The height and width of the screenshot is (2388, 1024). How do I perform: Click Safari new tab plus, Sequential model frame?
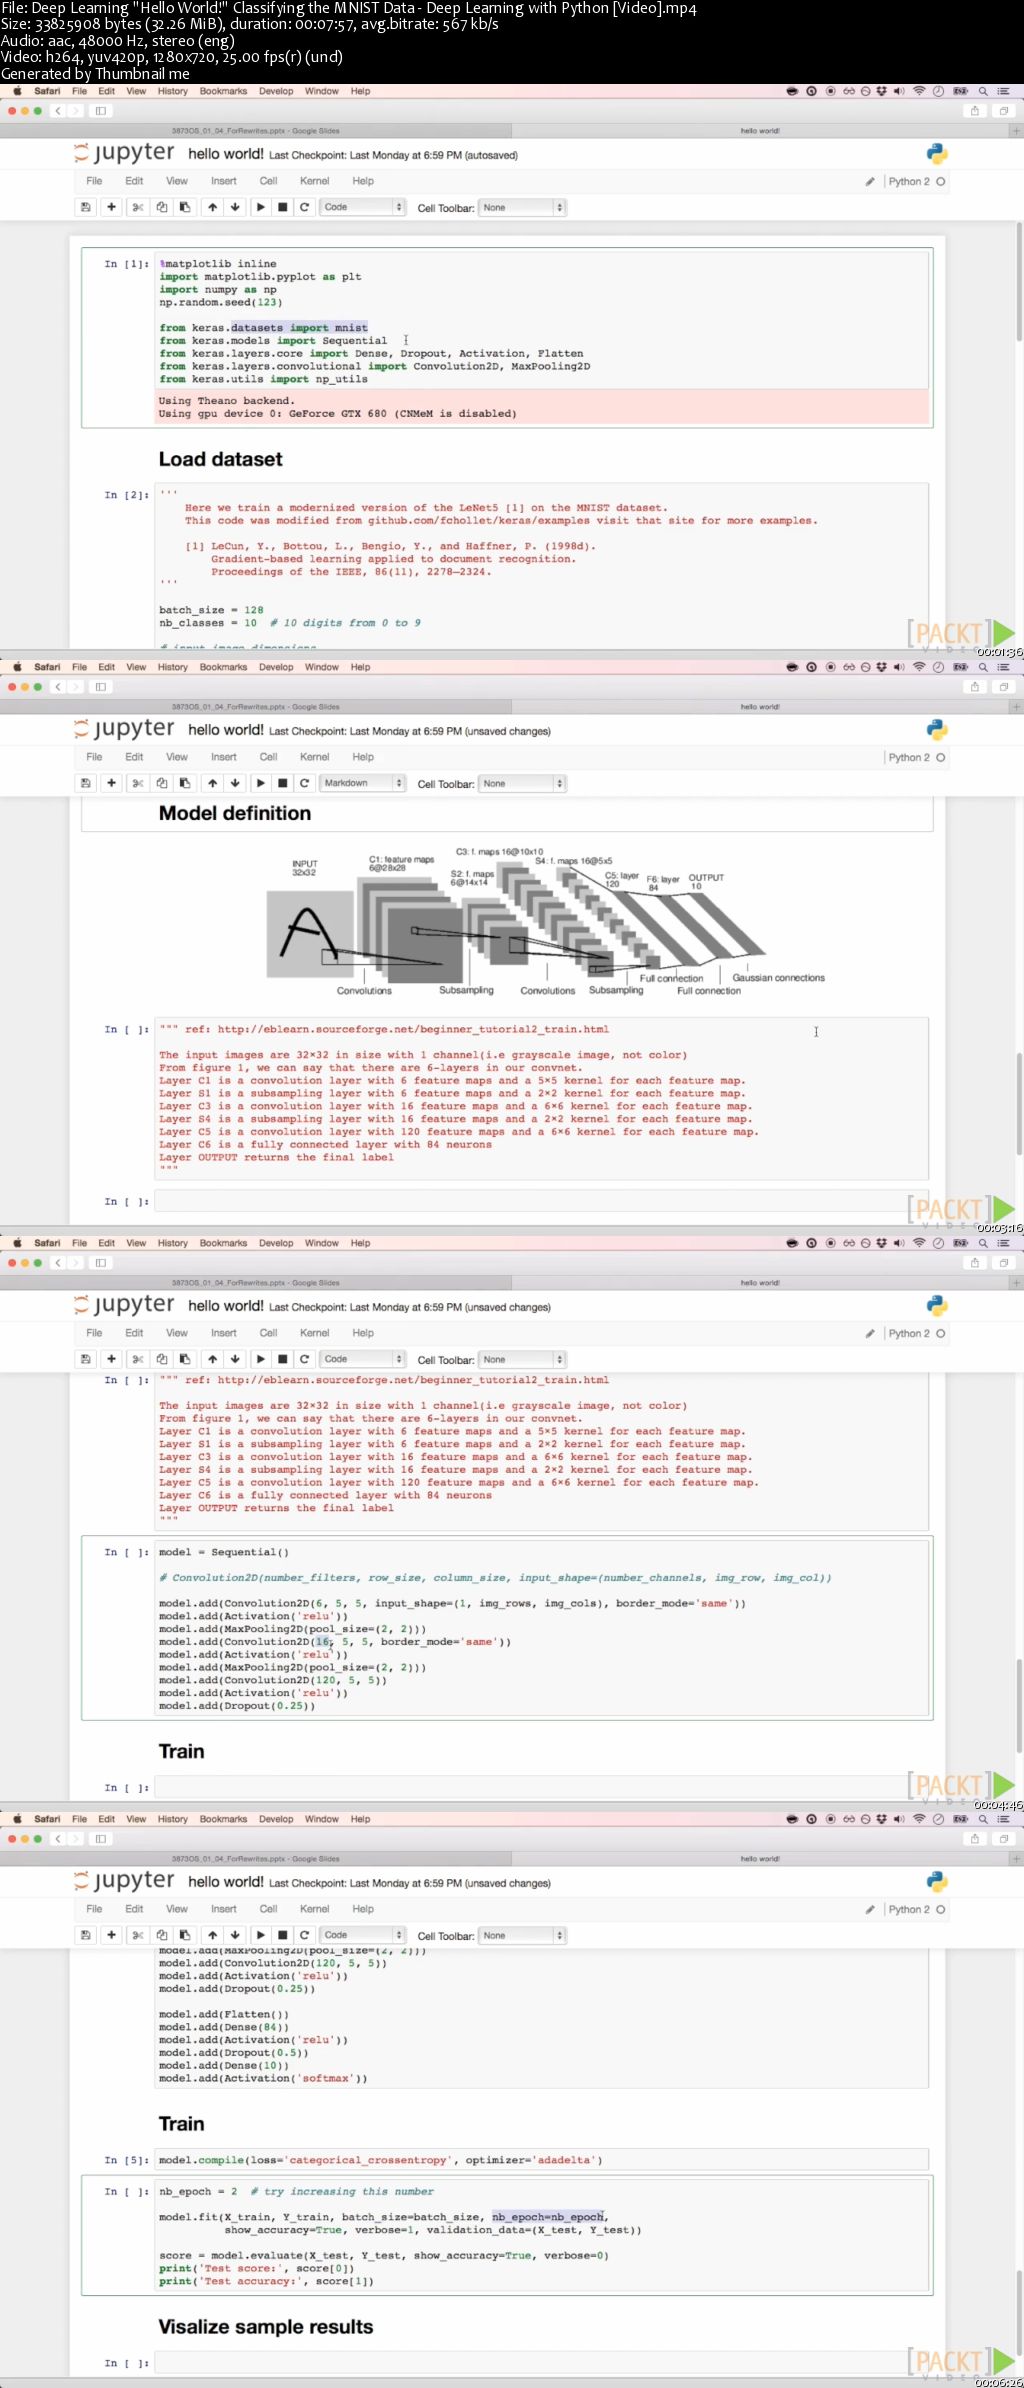(1016, 1282)
